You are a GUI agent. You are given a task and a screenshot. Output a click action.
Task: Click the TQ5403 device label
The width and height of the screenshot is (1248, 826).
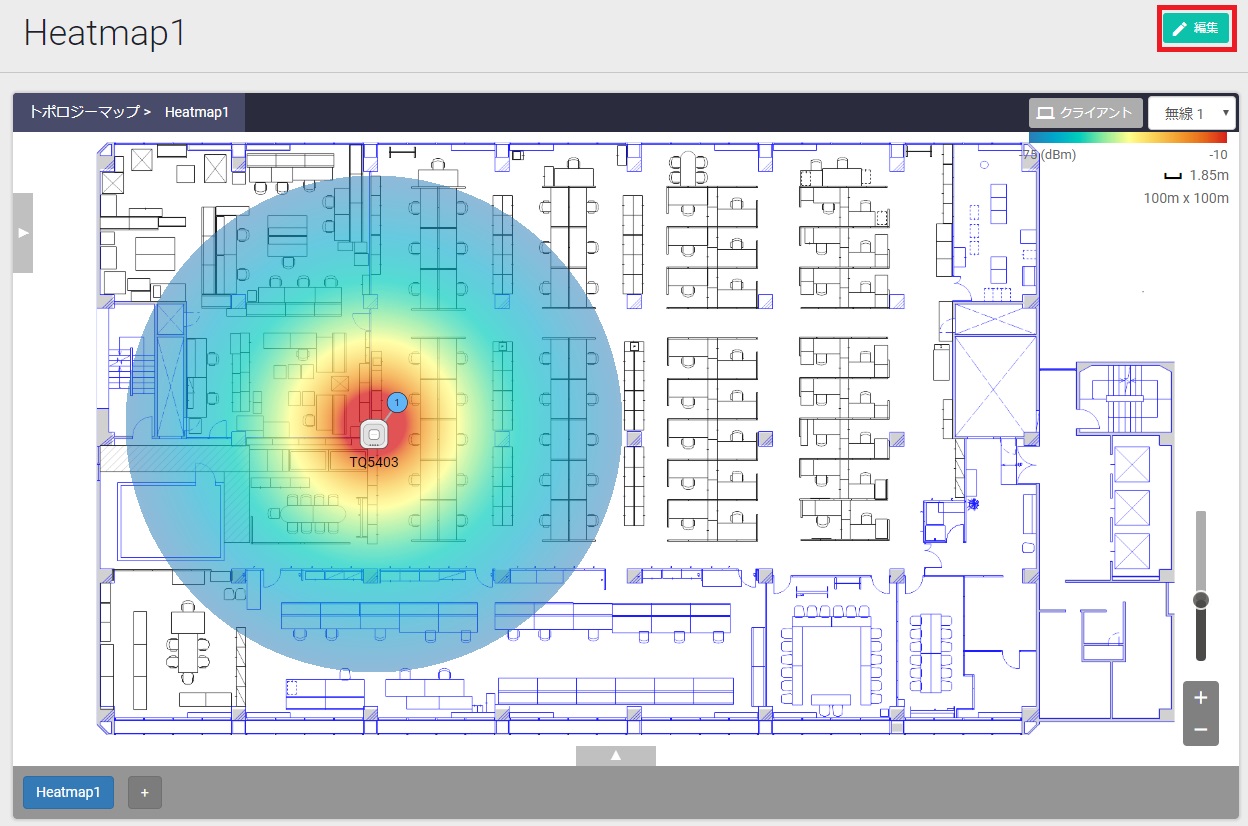coord(374,463)
